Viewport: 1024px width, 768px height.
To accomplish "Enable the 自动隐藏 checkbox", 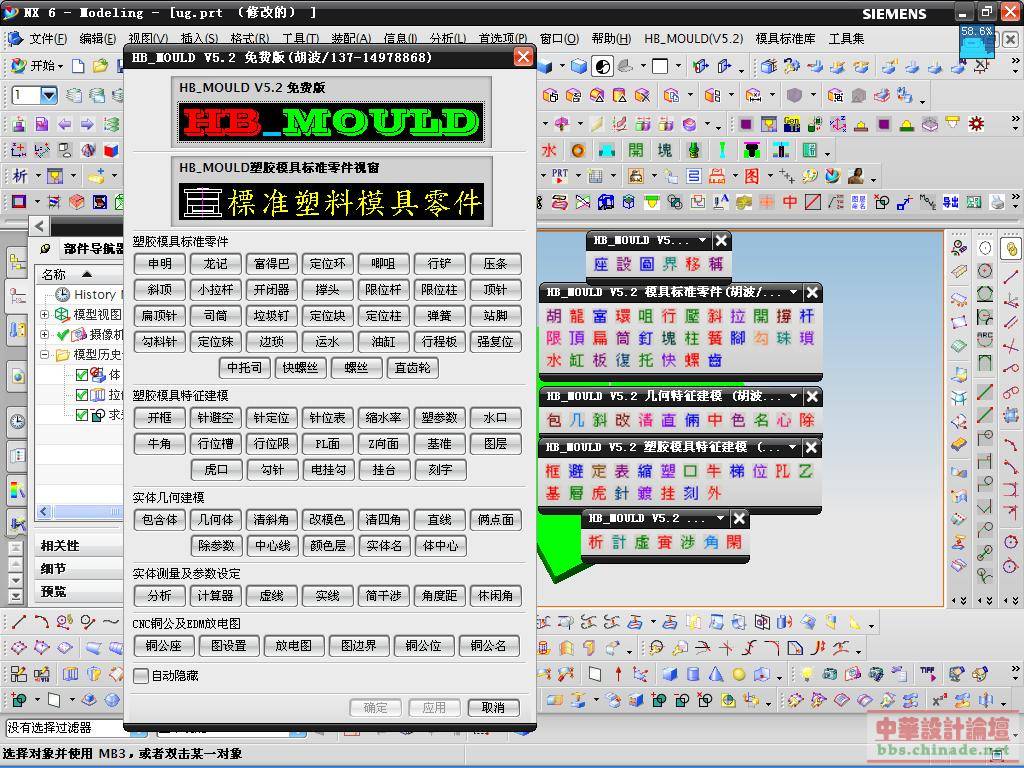I will coord(140,676).
